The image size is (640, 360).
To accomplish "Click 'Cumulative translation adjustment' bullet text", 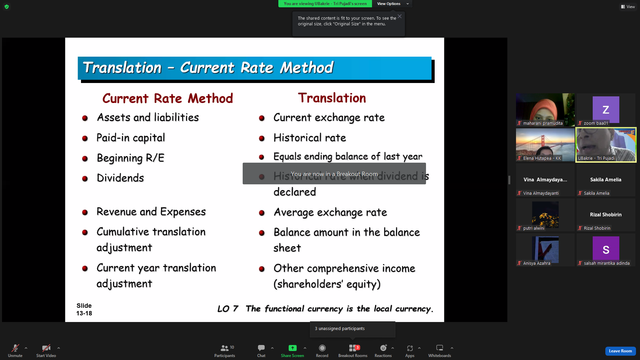I will point(151,240).
